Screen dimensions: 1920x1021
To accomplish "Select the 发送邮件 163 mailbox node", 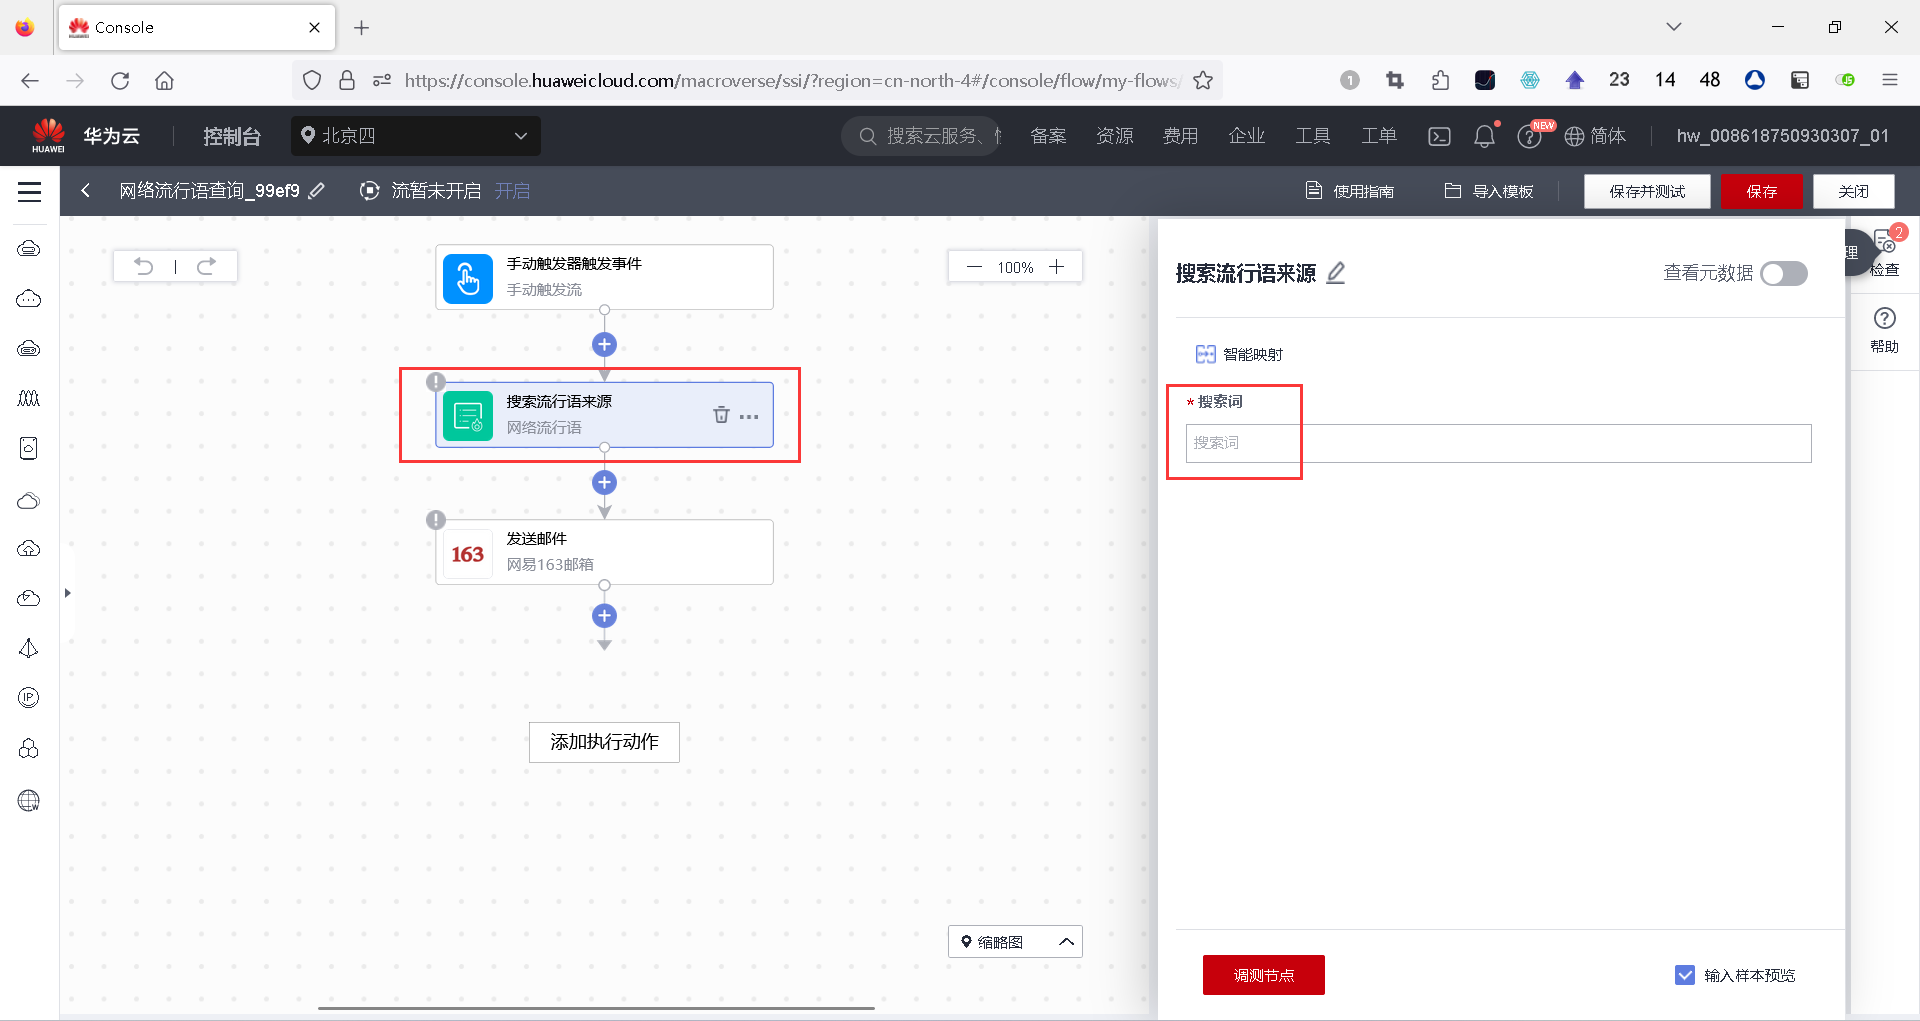I will [604, 552].
